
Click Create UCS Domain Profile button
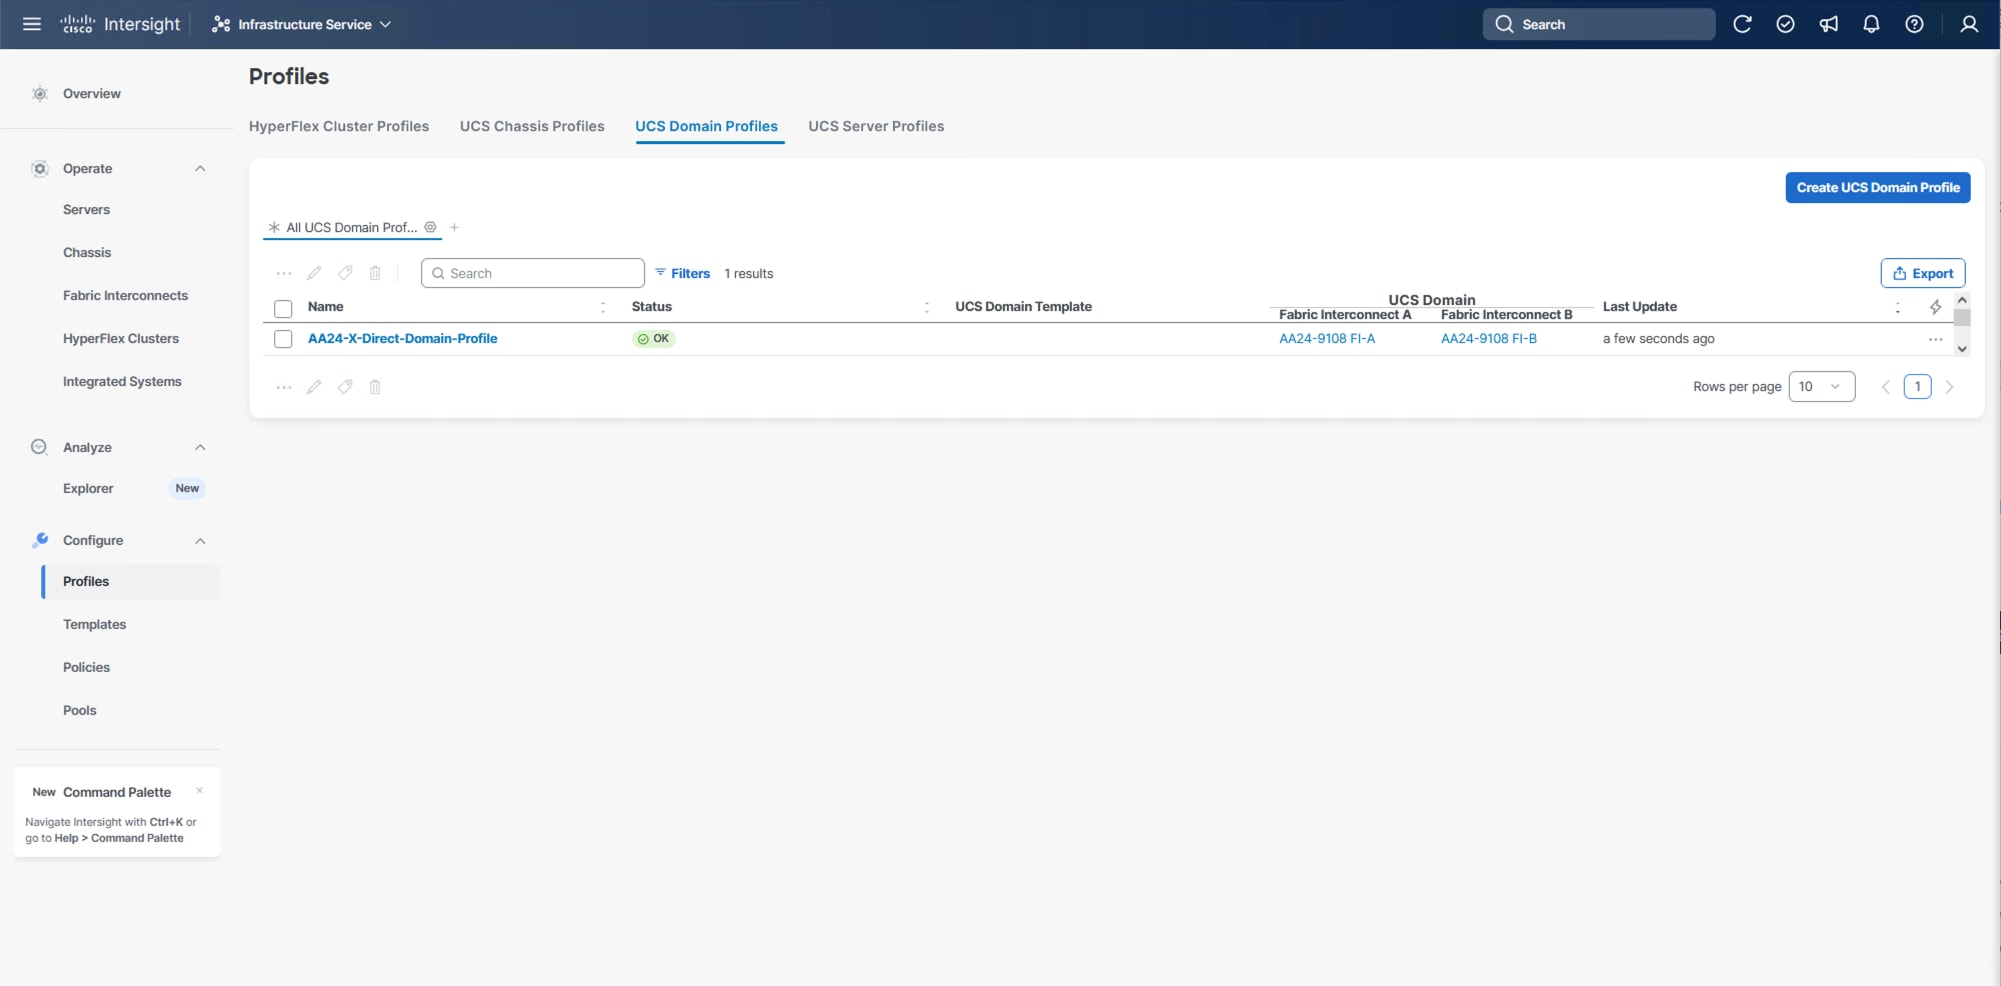1878,187
